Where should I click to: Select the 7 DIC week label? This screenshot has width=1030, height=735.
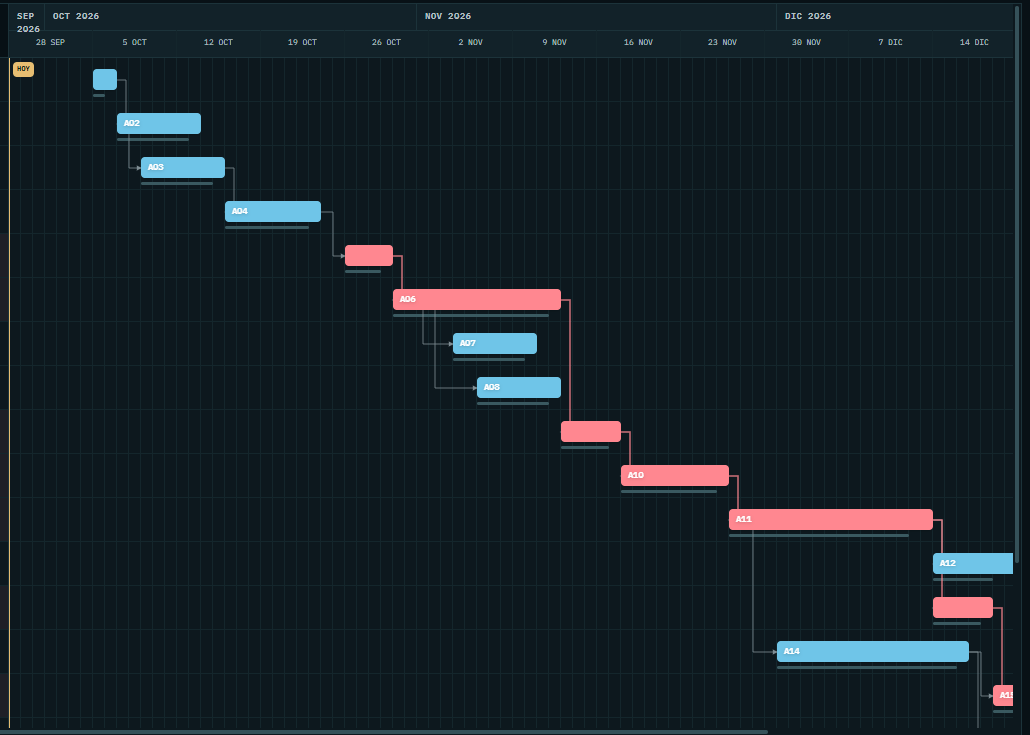pyautogui.click(x=891, y=43)
